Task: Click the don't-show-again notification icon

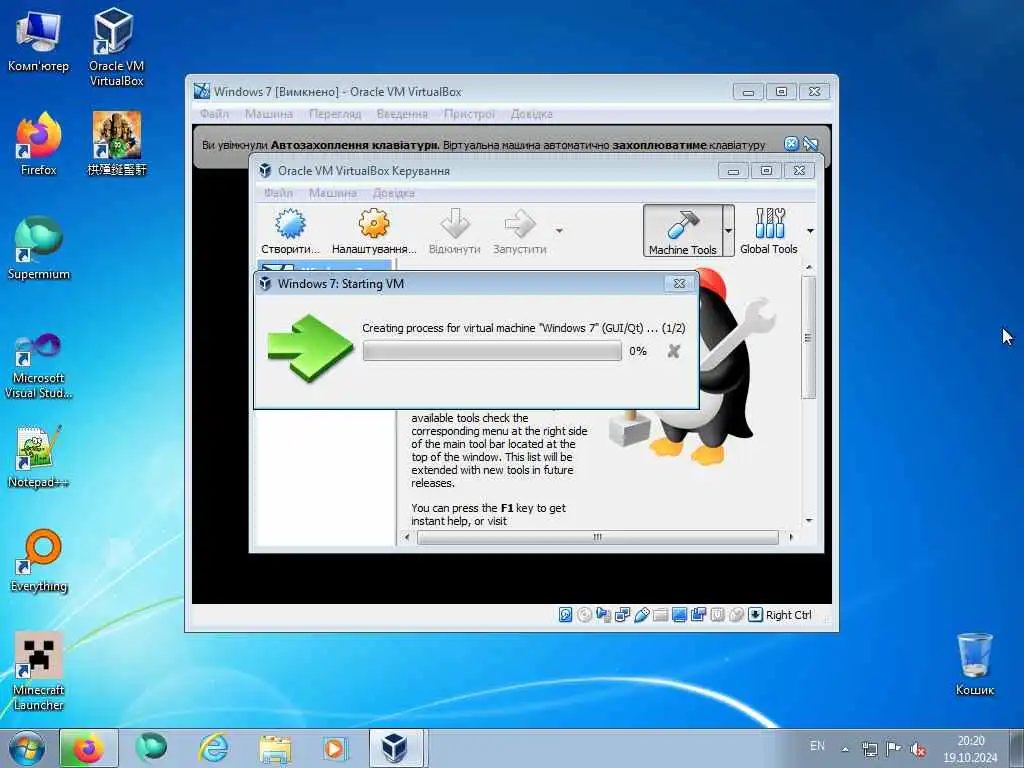Action: click(810, 144)
